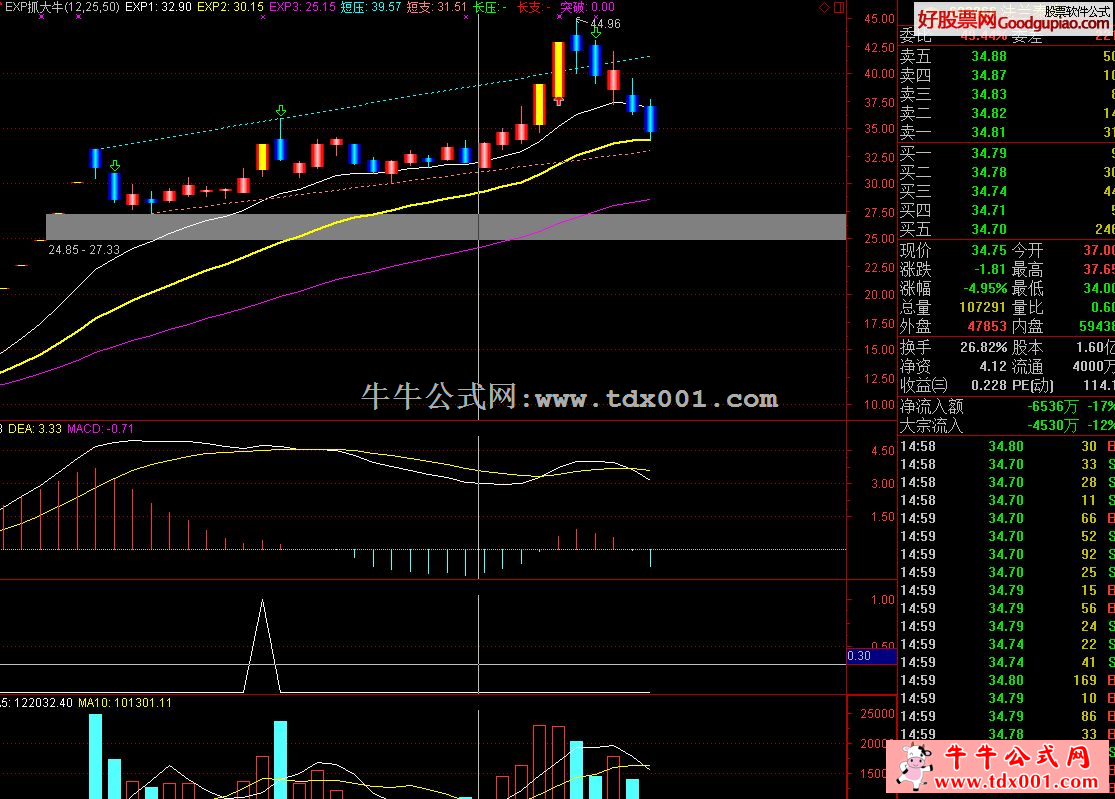Click the green arrow above the second blue candle
The image size is (1115, 799).
point(114,166)
